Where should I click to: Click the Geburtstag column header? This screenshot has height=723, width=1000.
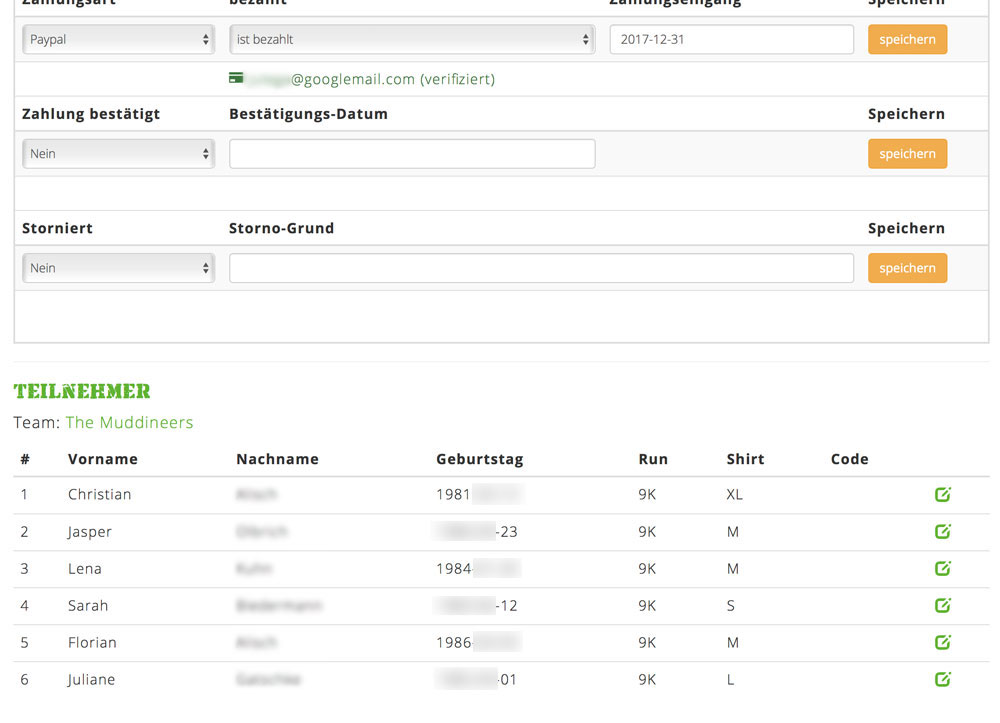tap(479, 459)
